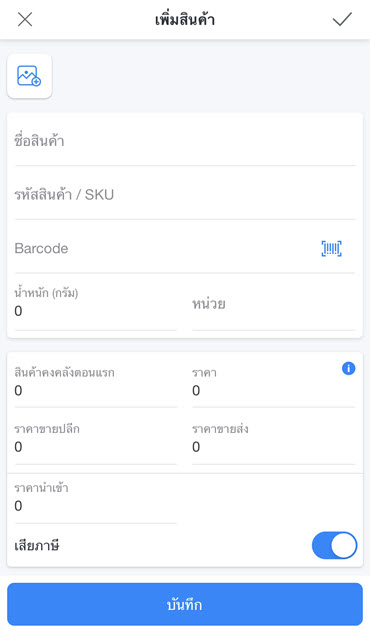The height and width of the screenshot is (640, 370).
Task: Select the ราคาขายปลีก retail price field
Action: (x=95, y=439)
